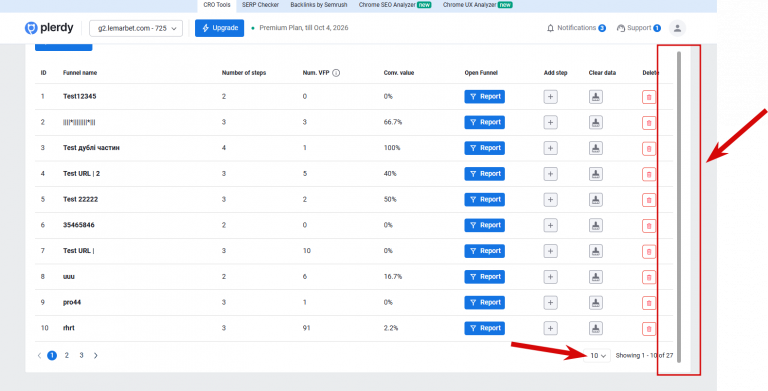Switch to the CRO Tools tab
The height and width of the screenshot is (391, 768).
[x=217, y=5]
